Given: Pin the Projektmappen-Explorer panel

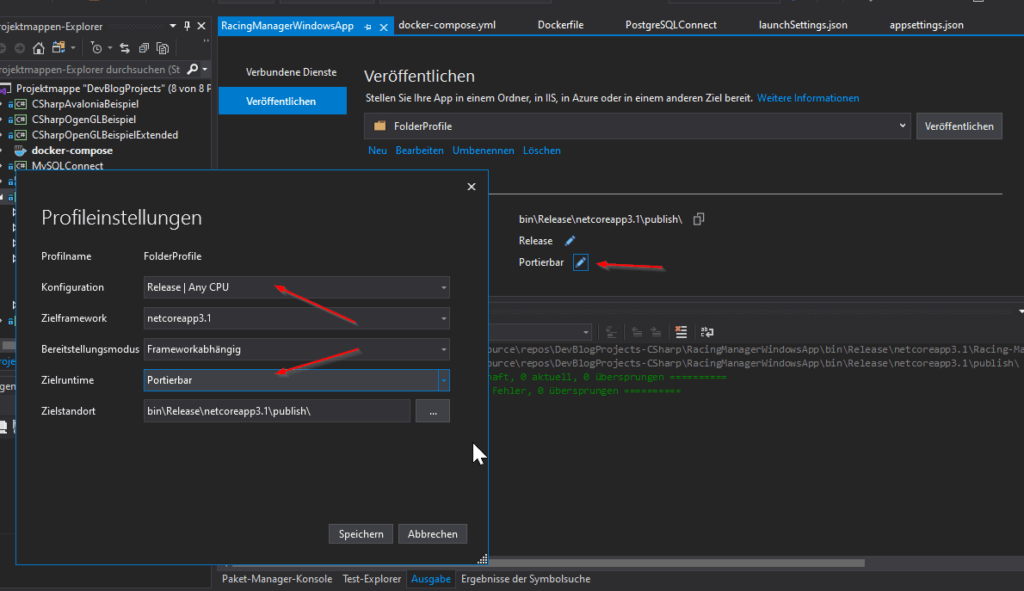Looking at the screenshot, I should pos(186,25).
